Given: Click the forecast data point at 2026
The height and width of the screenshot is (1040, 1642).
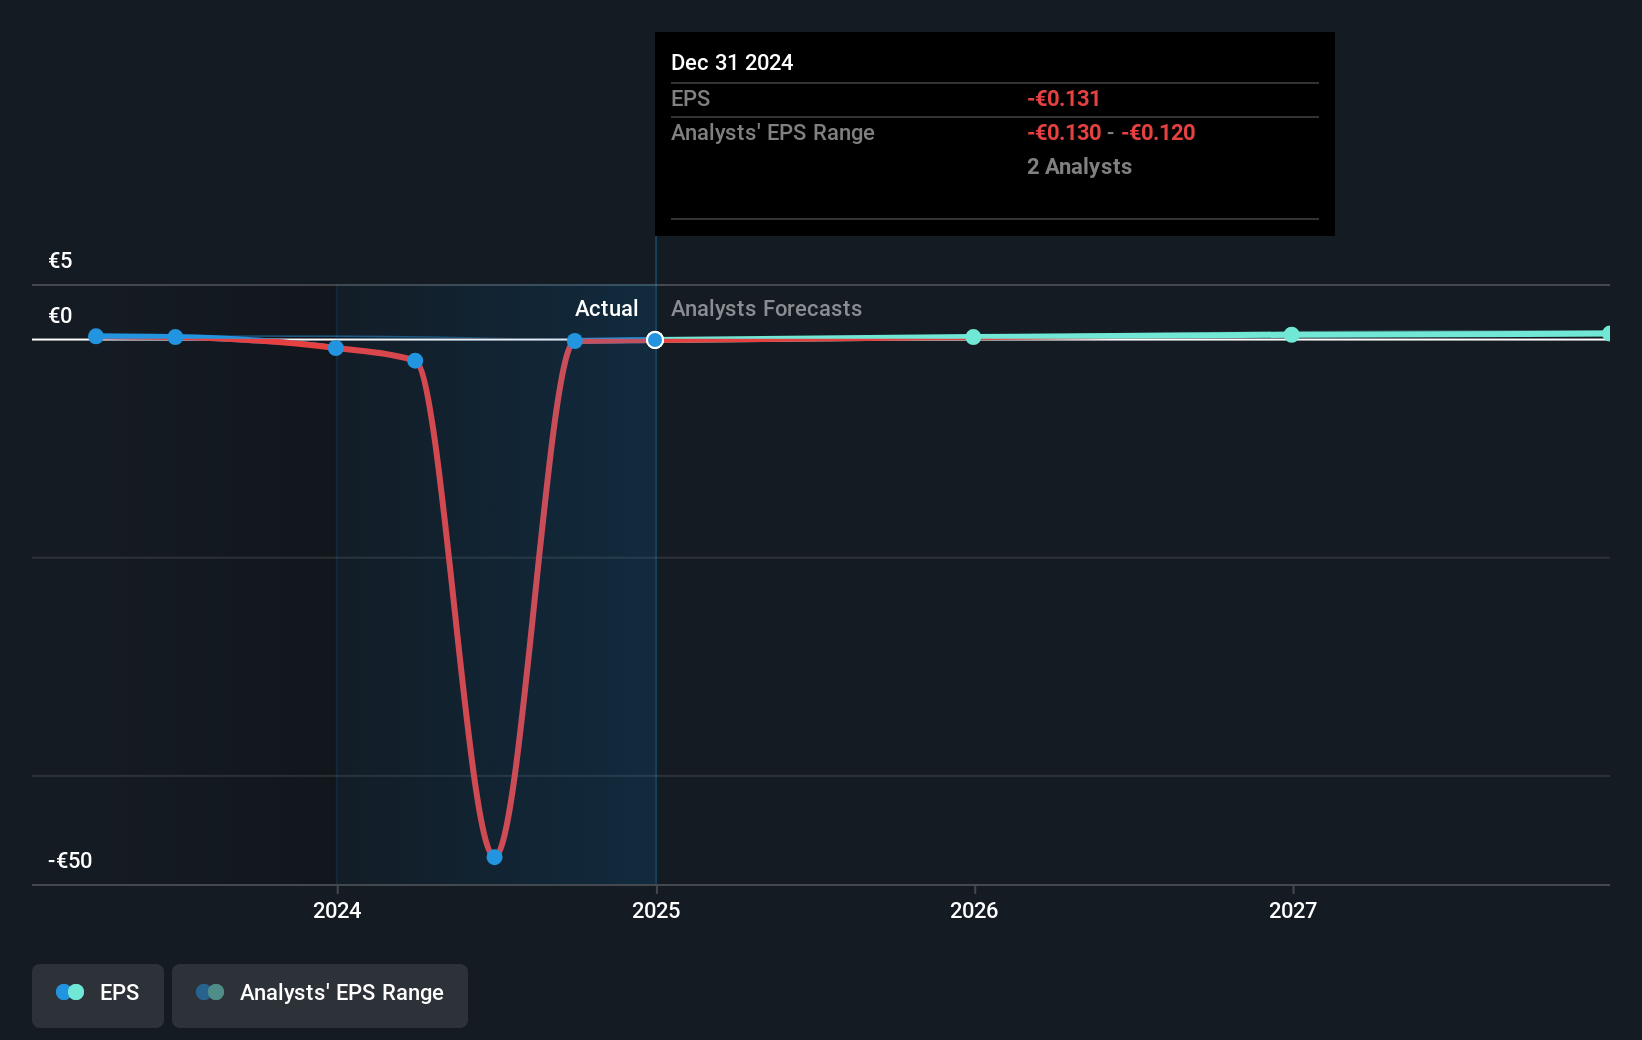Looking at the screenshot, I should [973, 337].
